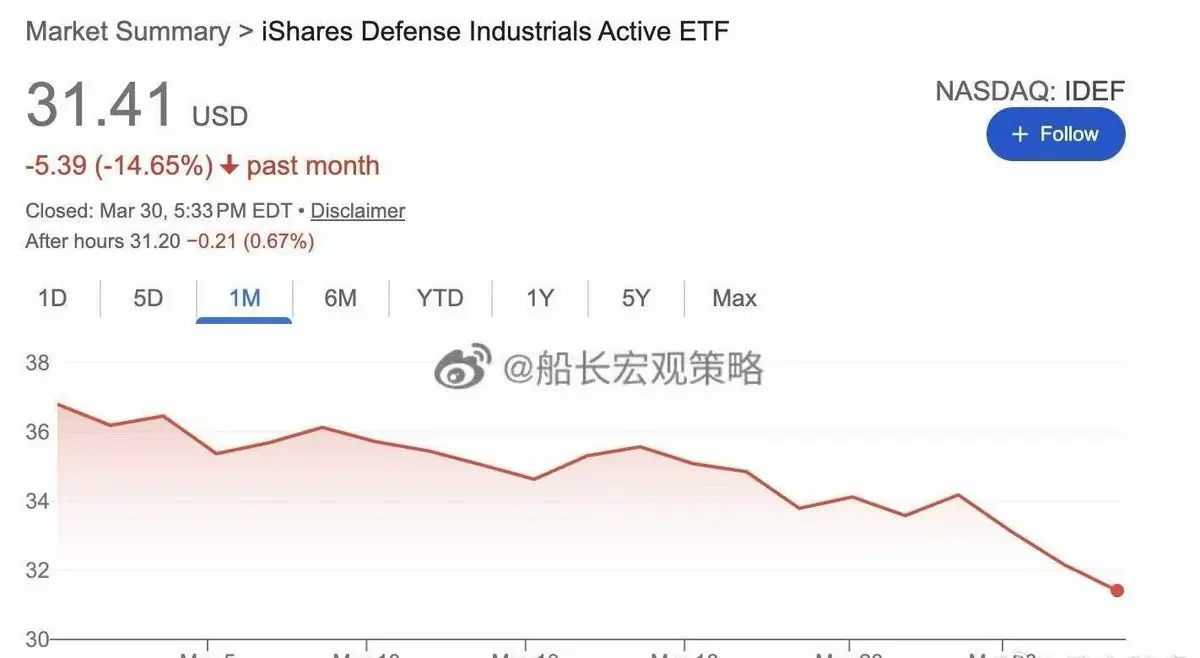Viewport: 1200px width, 658px height.
Task: Click the red endpoint dot on chart
Action: (x=1117, y=590)
